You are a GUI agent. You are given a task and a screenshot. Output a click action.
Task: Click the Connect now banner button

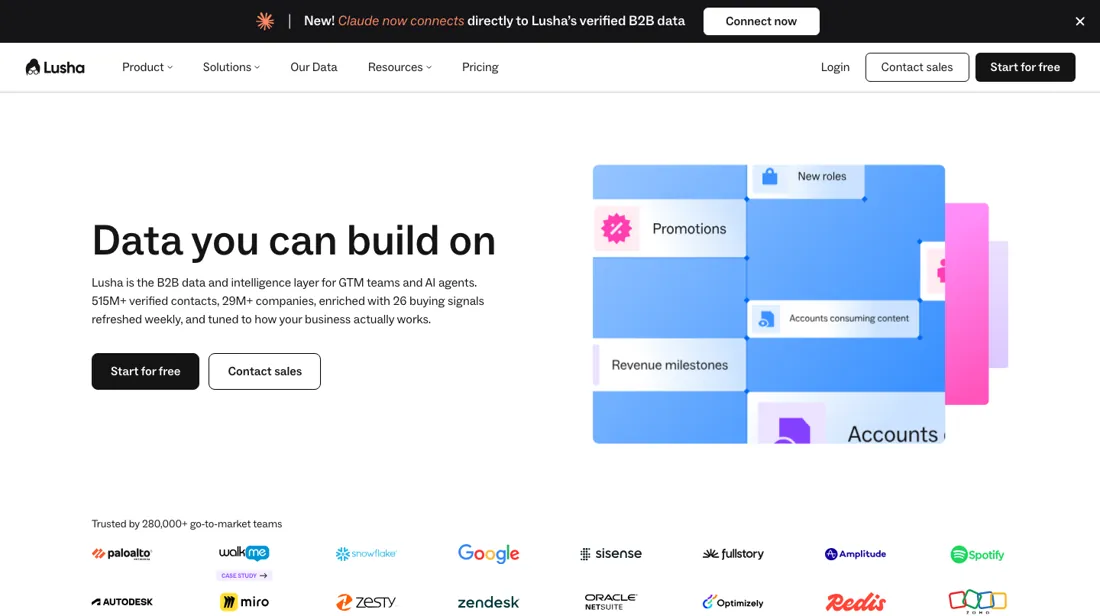[x=761, y=21]
